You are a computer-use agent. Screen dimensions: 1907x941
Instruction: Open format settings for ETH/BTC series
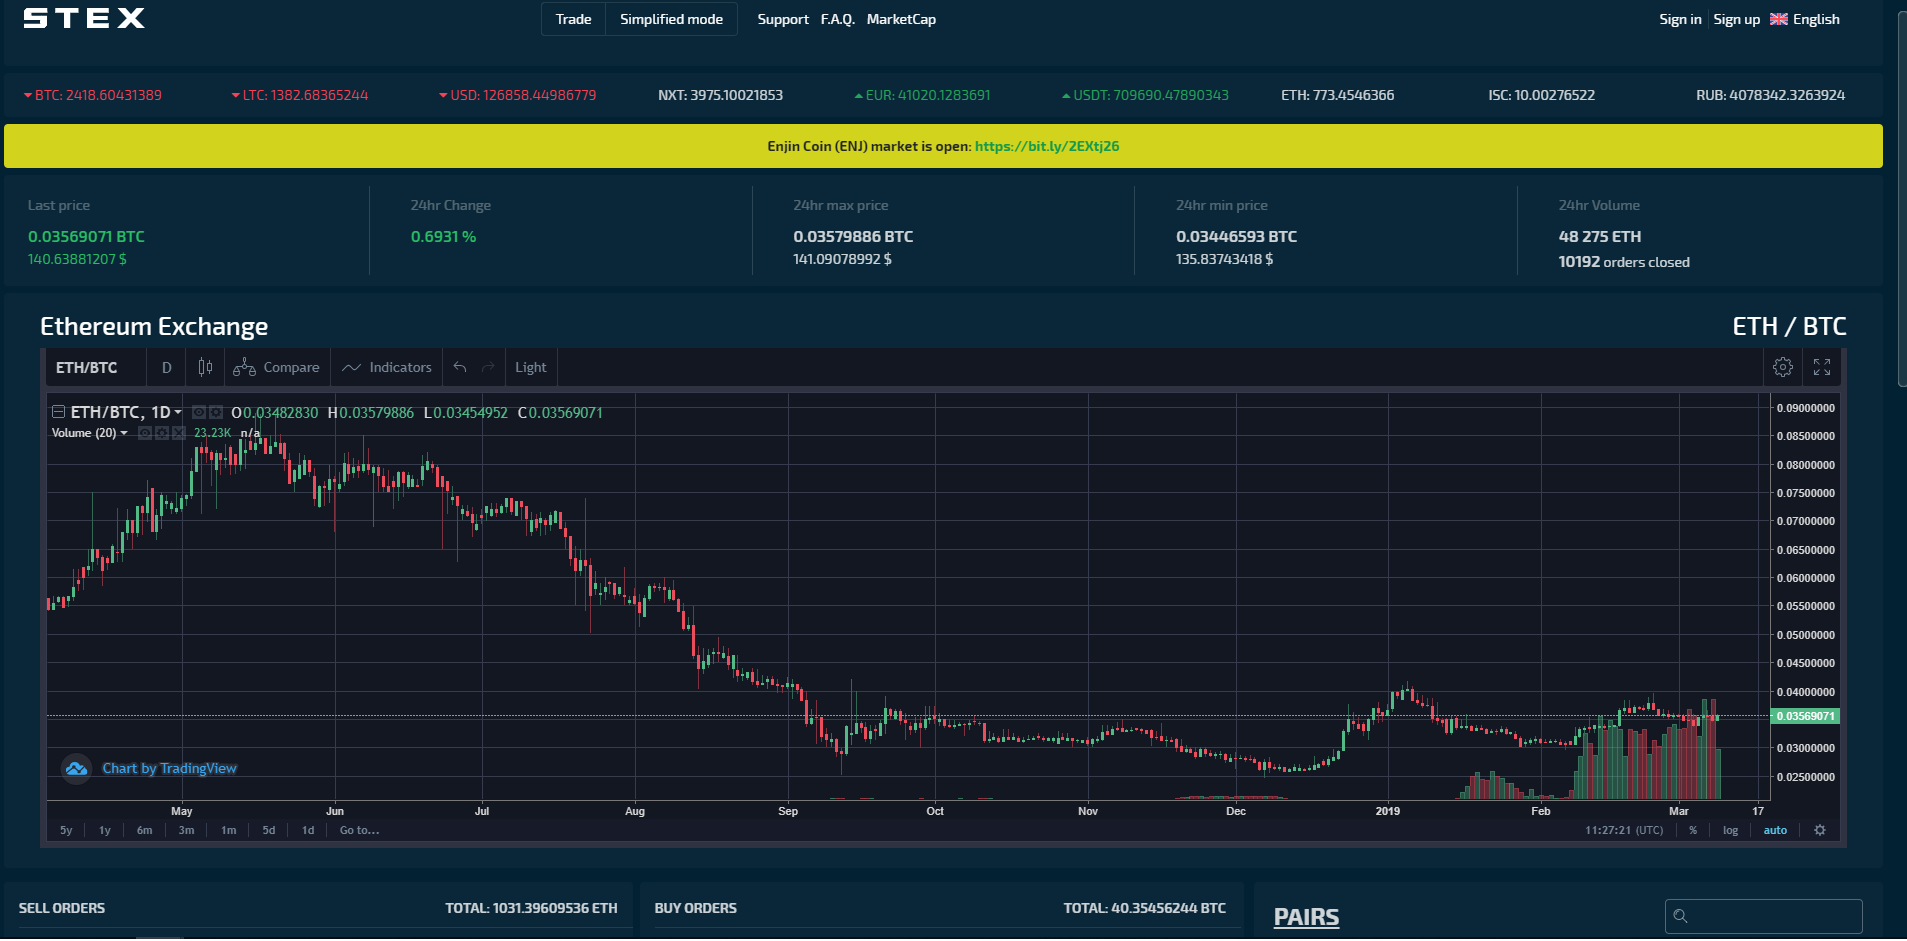point(216,412)
